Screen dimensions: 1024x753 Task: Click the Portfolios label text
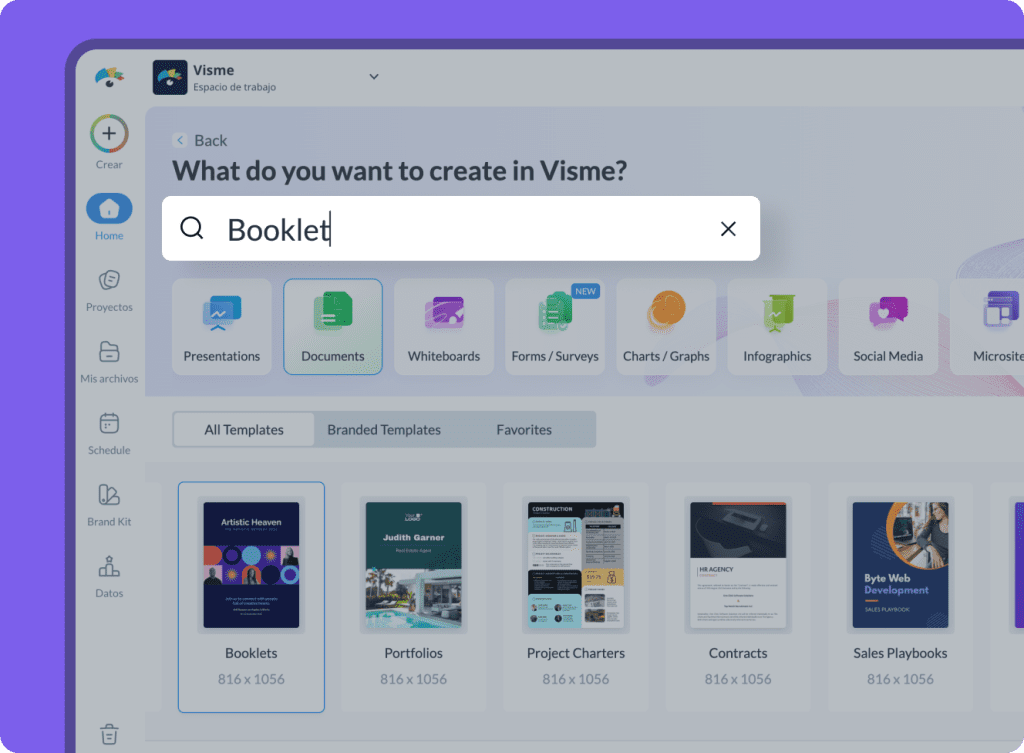pyautogui.click(x=413, y=653)
